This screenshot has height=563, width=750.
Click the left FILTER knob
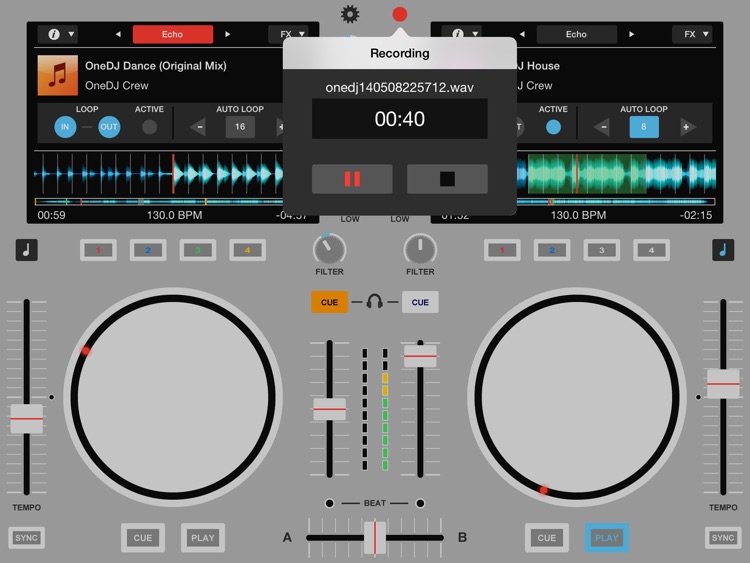[330, 249]
